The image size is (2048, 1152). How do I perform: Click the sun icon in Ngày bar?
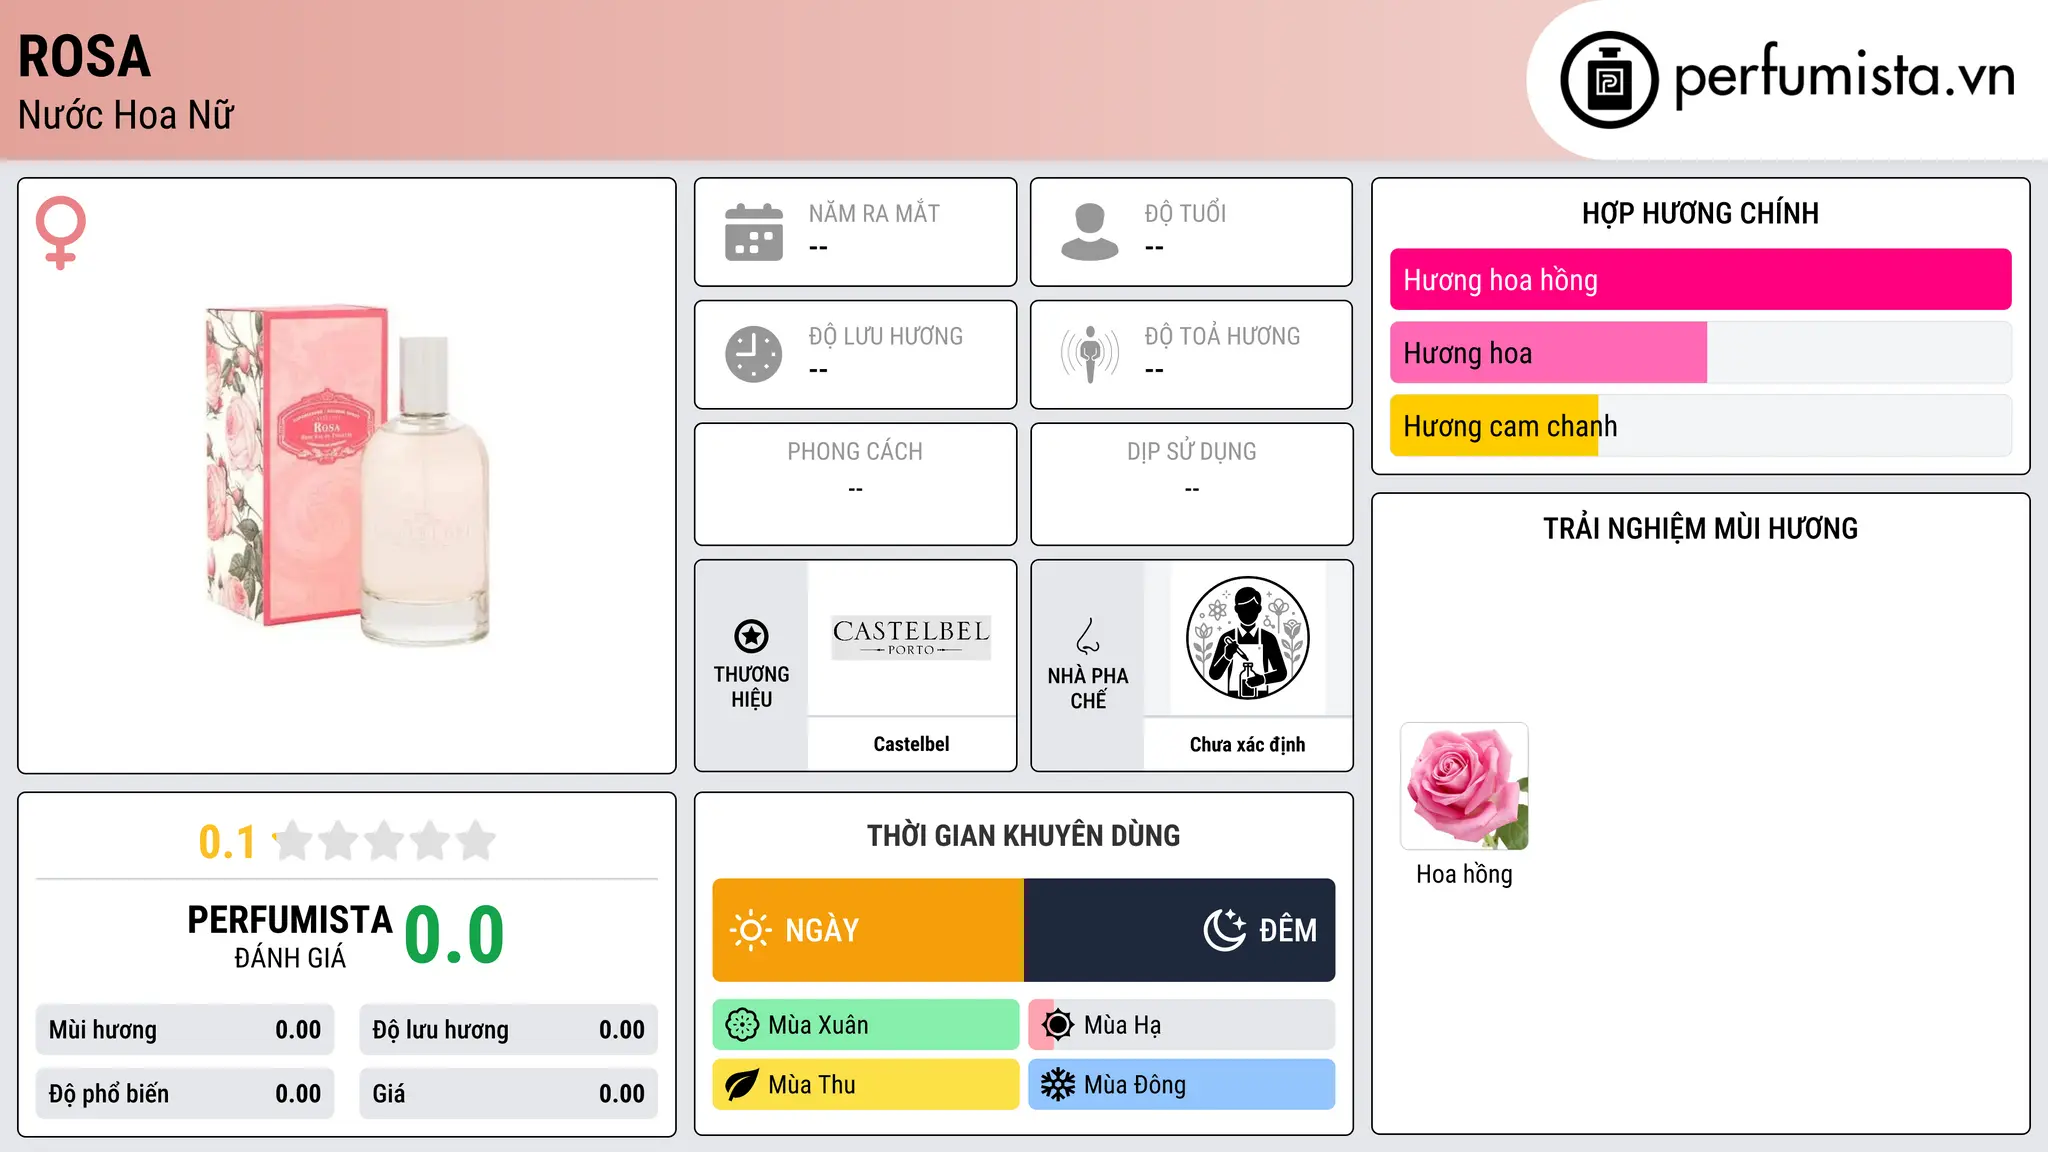point(750,930)
